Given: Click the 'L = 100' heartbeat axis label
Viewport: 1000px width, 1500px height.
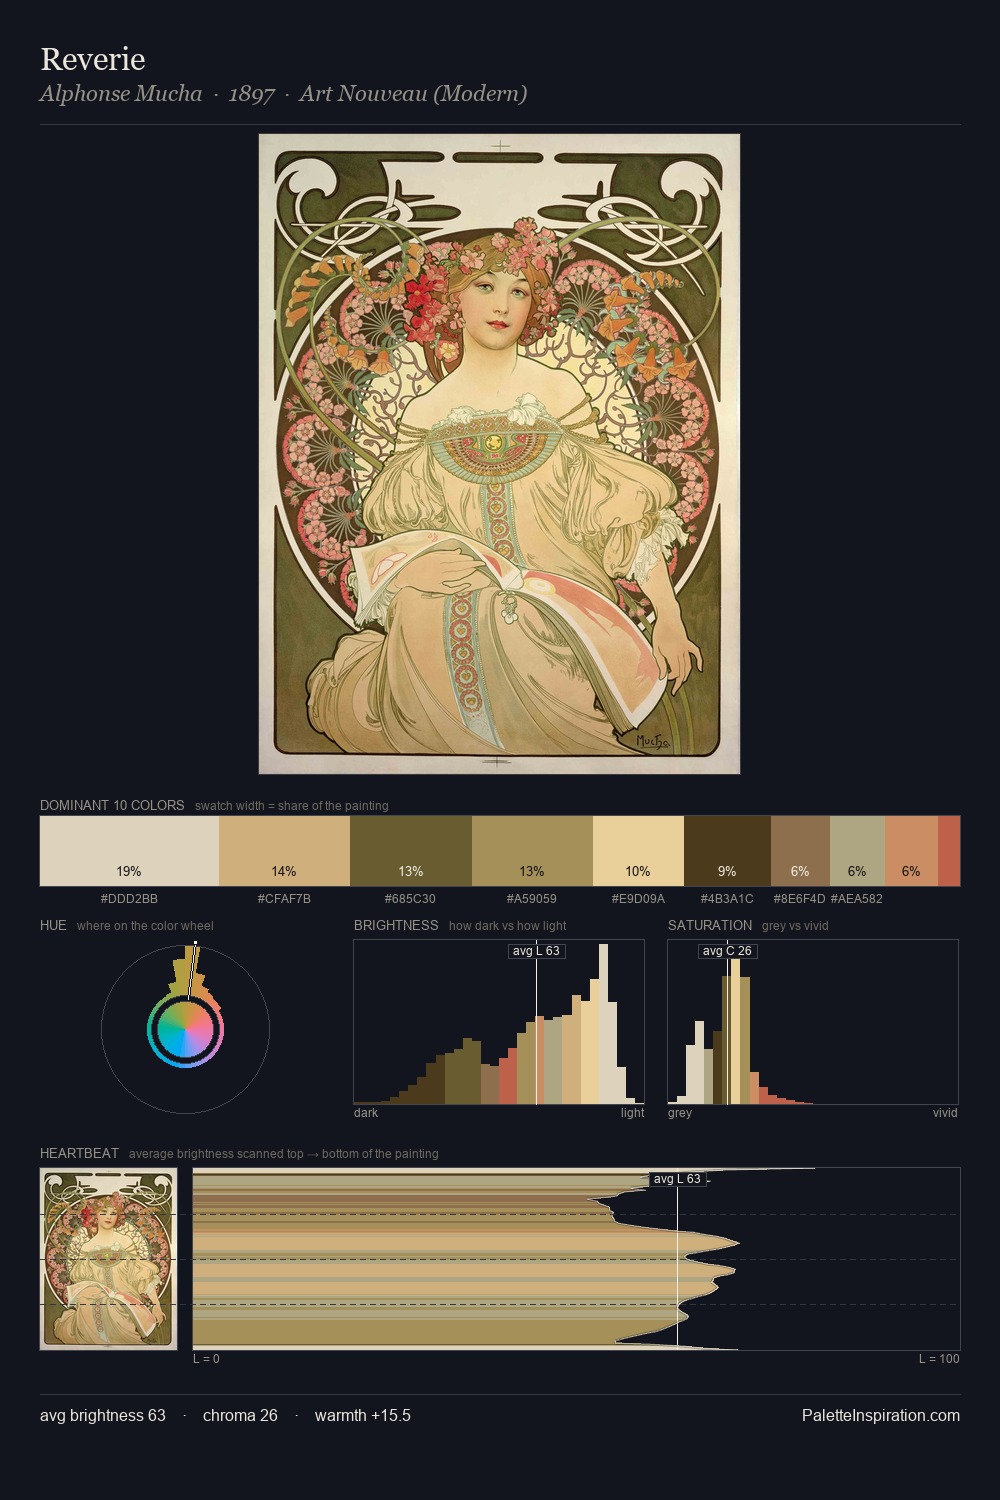Looking at the screenshot, I should click(x=939, y=1358).
